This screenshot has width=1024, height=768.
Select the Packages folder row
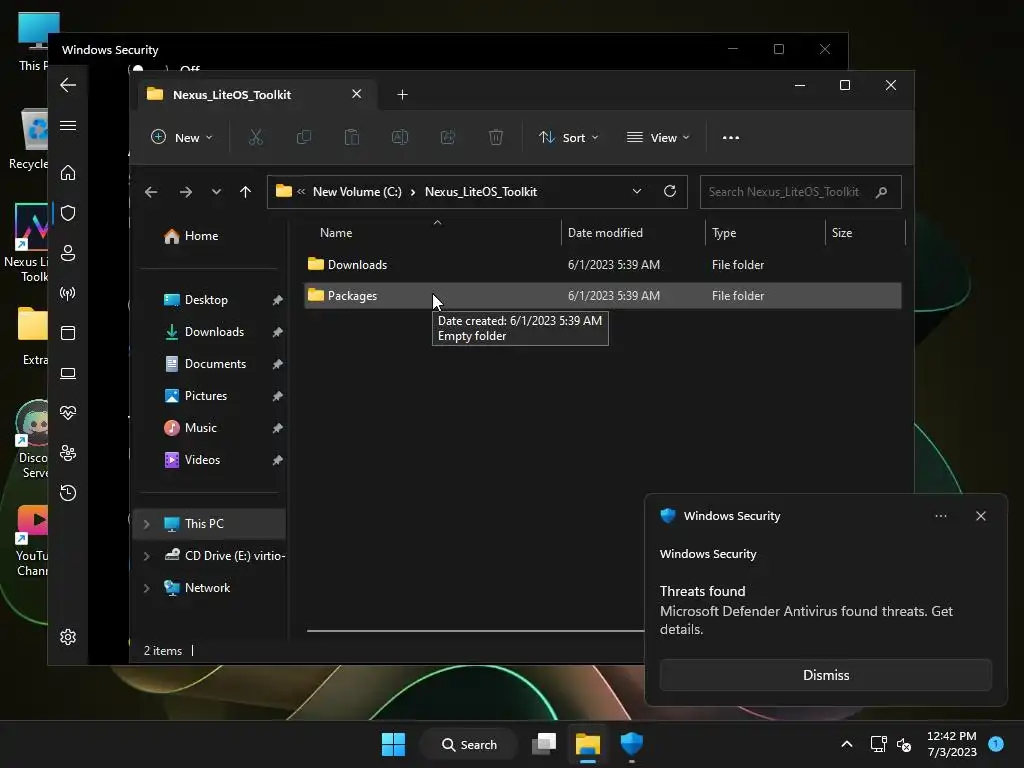tap(603, 296)
